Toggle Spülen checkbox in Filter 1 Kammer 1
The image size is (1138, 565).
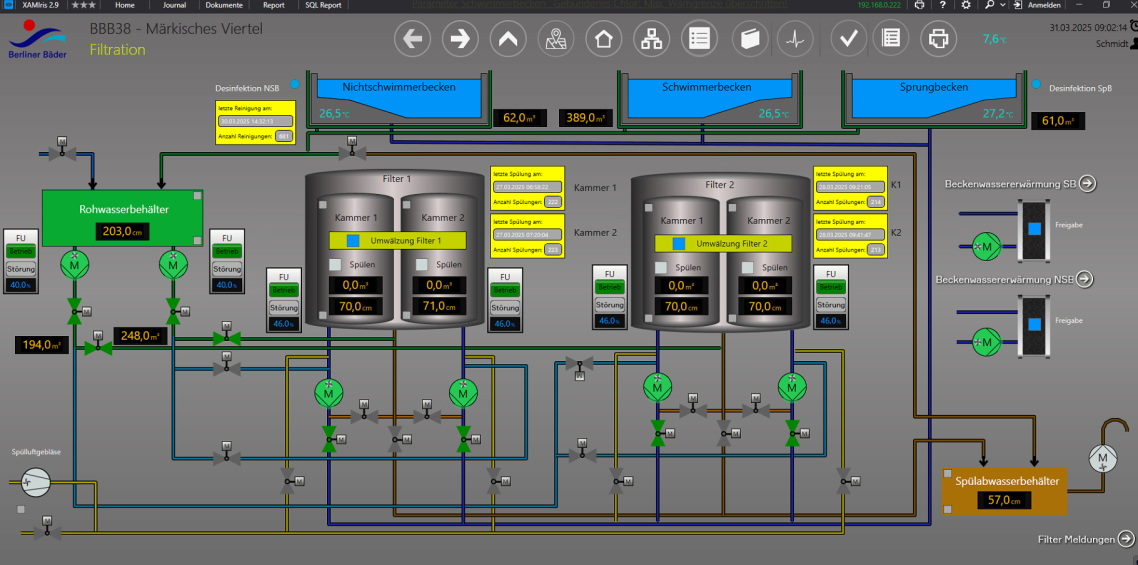[x=336, y=265]
